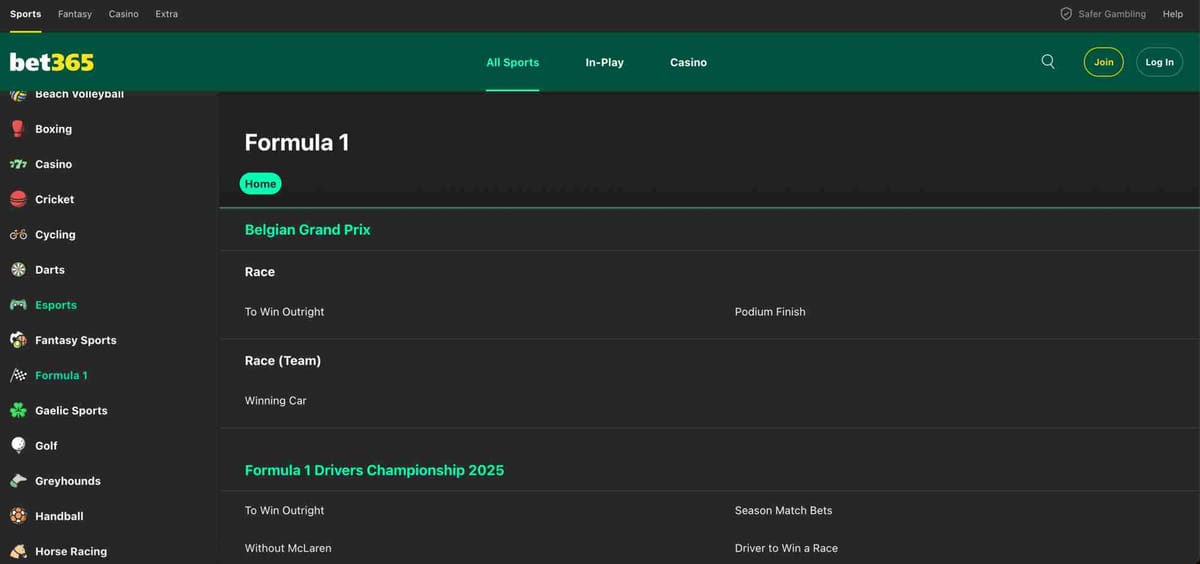The image size is (1200, 564).
Task: Select Handball in the sports sidebar
Action: point(59,516)
